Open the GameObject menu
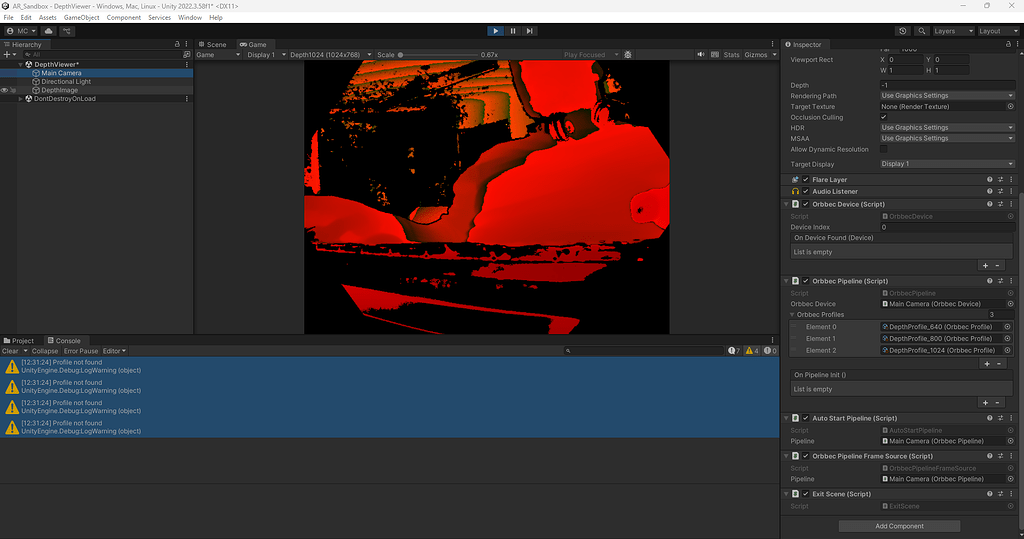 coord(81,17)
